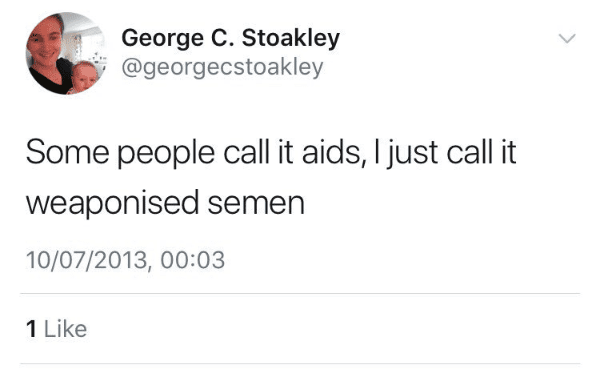
Task: Click the phrase "I just call it"
Action: point(445,153)
